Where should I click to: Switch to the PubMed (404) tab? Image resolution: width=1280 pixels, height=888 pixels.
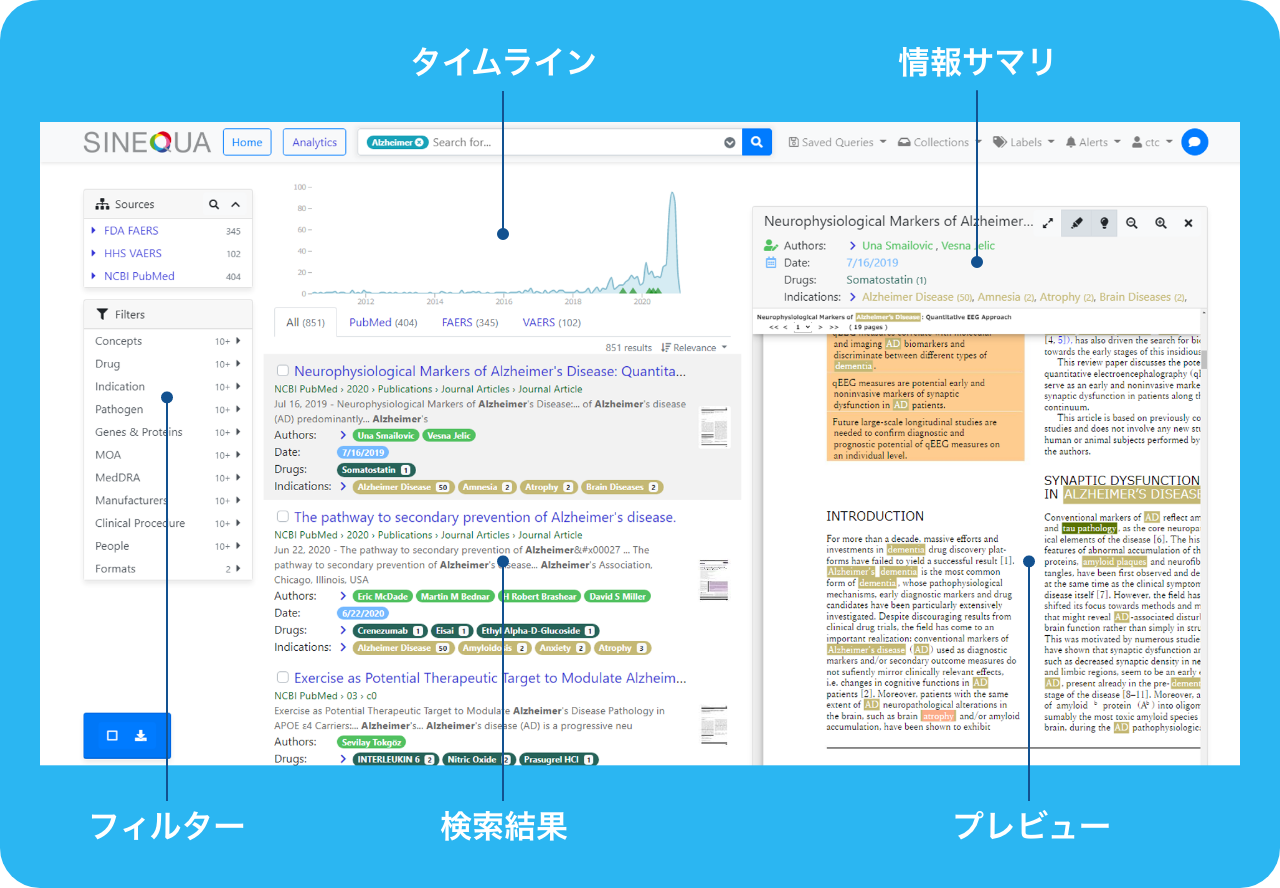(x=383, y=322)
